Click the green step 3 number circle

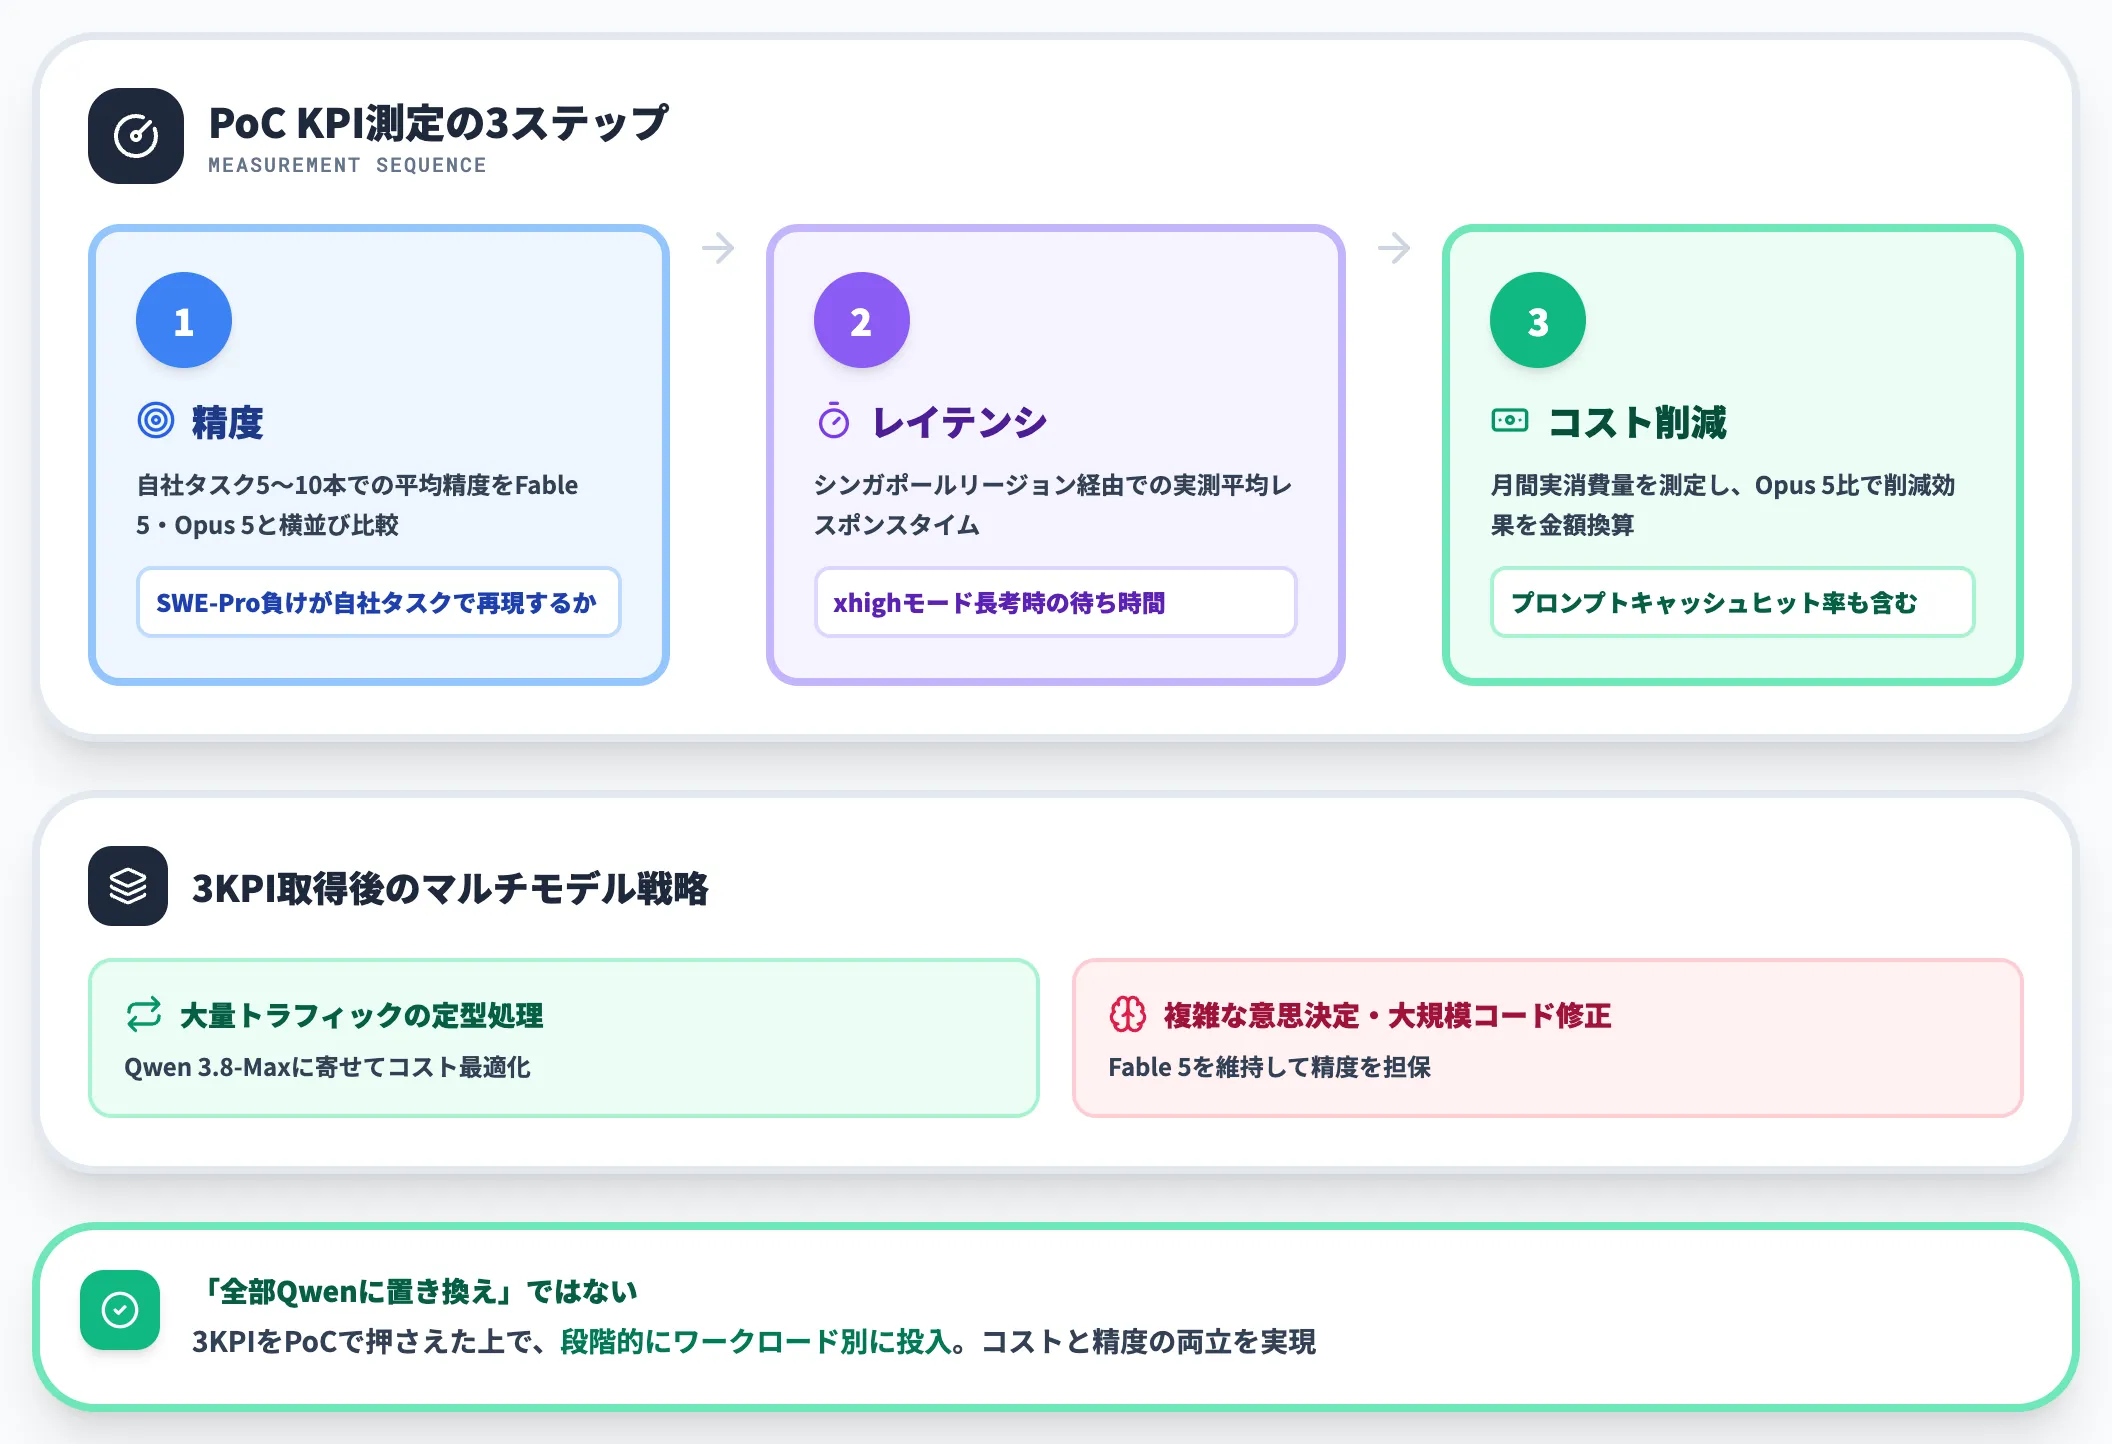pyautogui.click(x=1538, y=320)
